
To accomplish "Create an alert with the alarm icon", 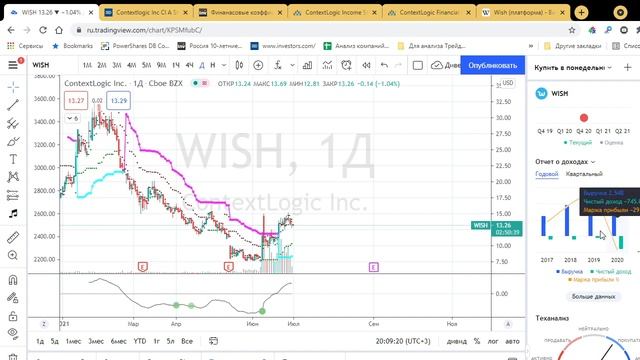I will pos(347,65).
